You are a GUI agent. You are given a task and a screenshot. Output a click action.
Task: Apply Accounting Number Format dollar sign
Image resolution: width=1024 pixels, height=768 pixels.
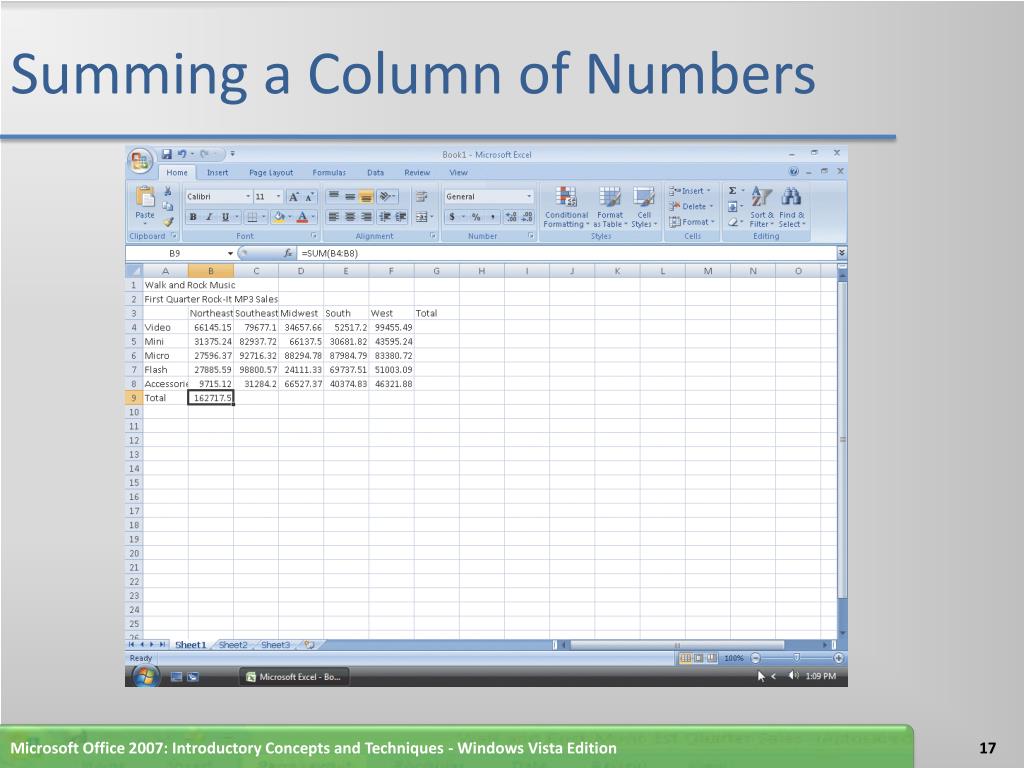pyautogui.click(x=452, y=217)
